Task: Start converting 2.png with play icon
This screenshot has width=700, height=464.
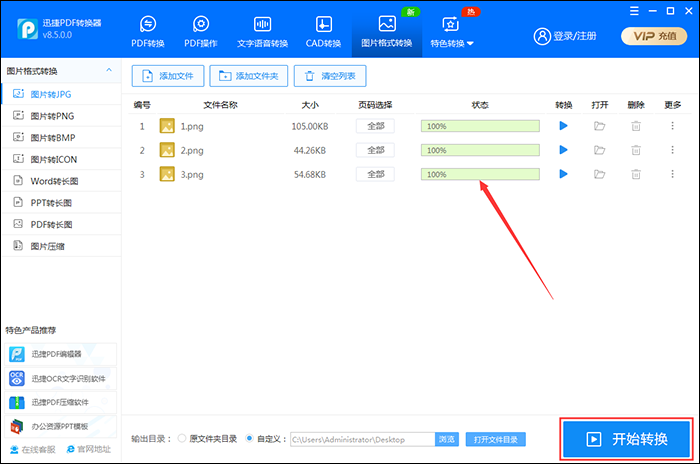Action: click(563, 150)
